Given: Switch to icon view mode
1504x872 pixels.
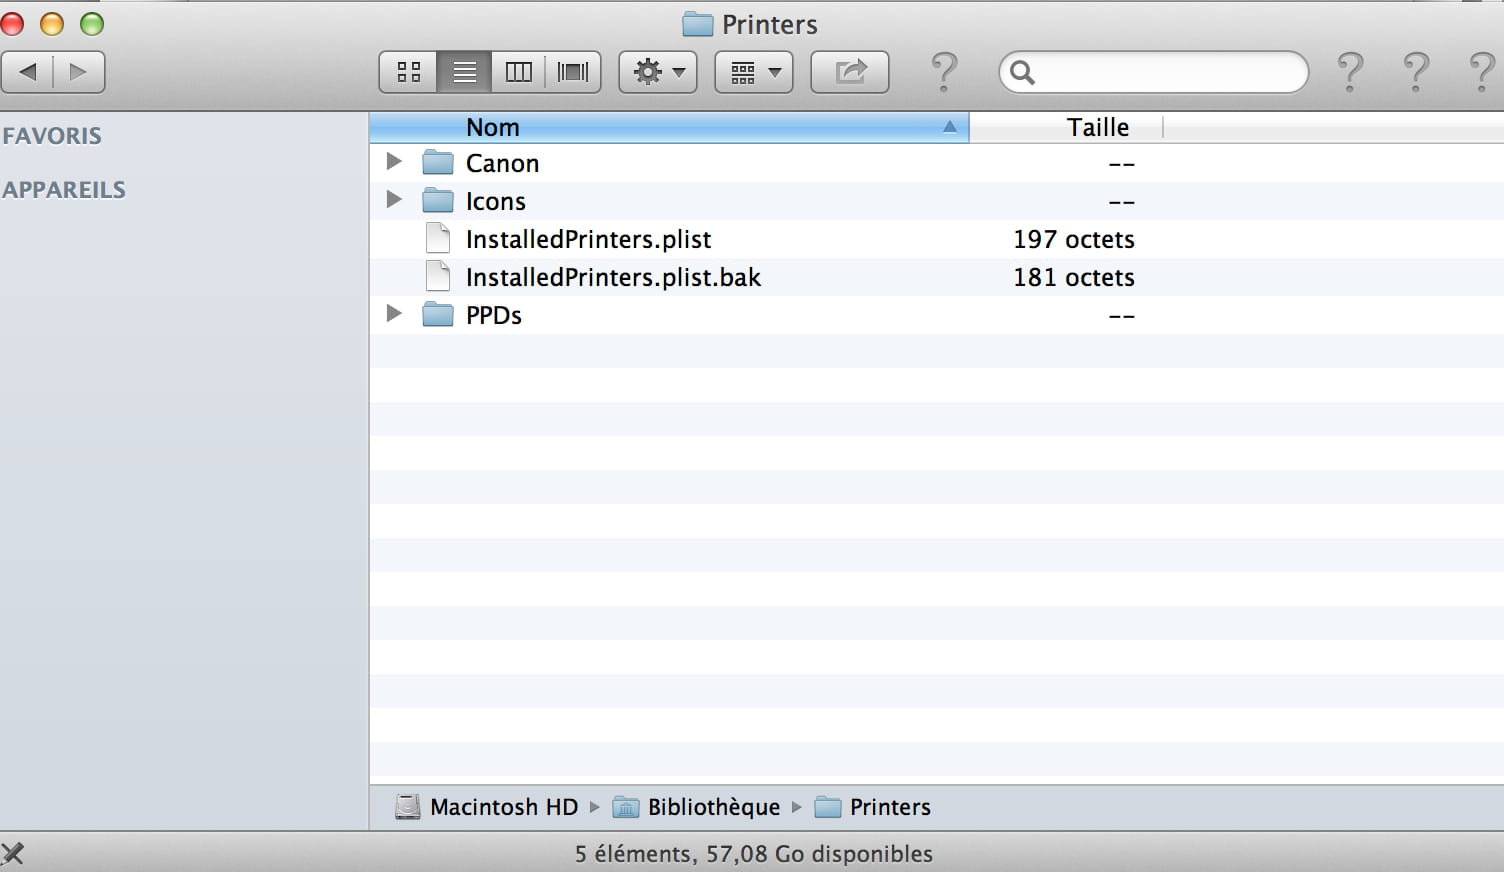Looking at the screenshot, I should pyautogui.click(x=409, y=72).
